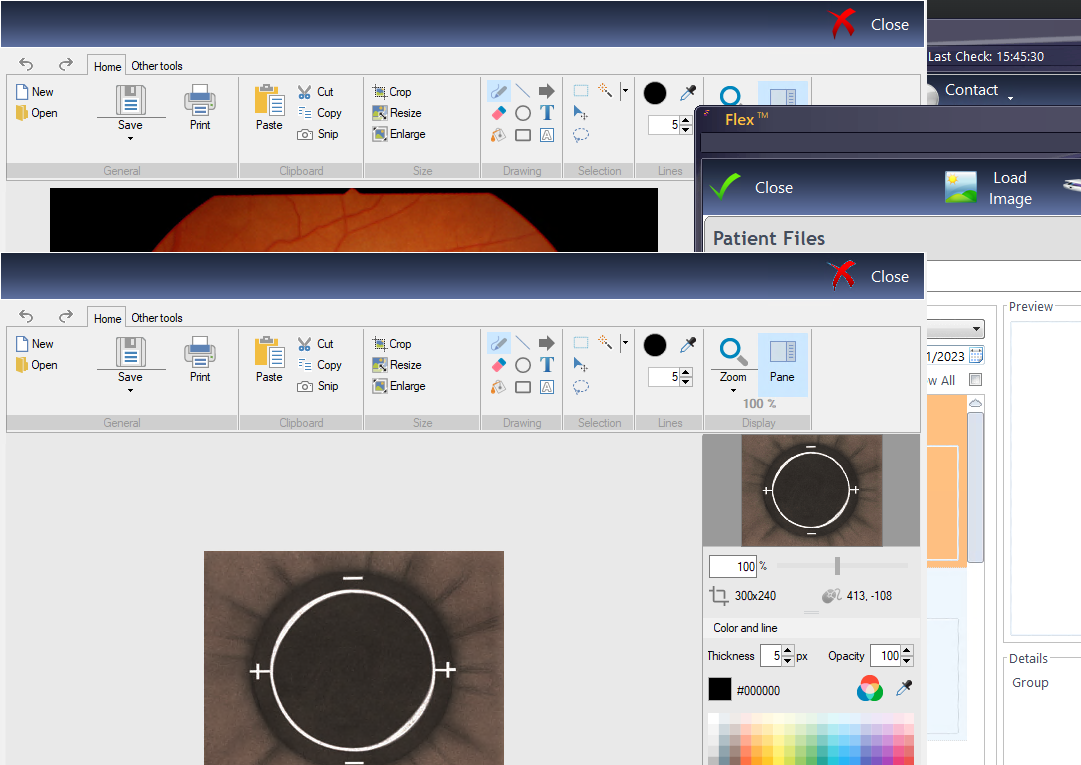Image resolution: width=1081 pixels, height=765 pixels.
Task: Select the boxed text tool in ring-image editor
Action: click(547, 387)
